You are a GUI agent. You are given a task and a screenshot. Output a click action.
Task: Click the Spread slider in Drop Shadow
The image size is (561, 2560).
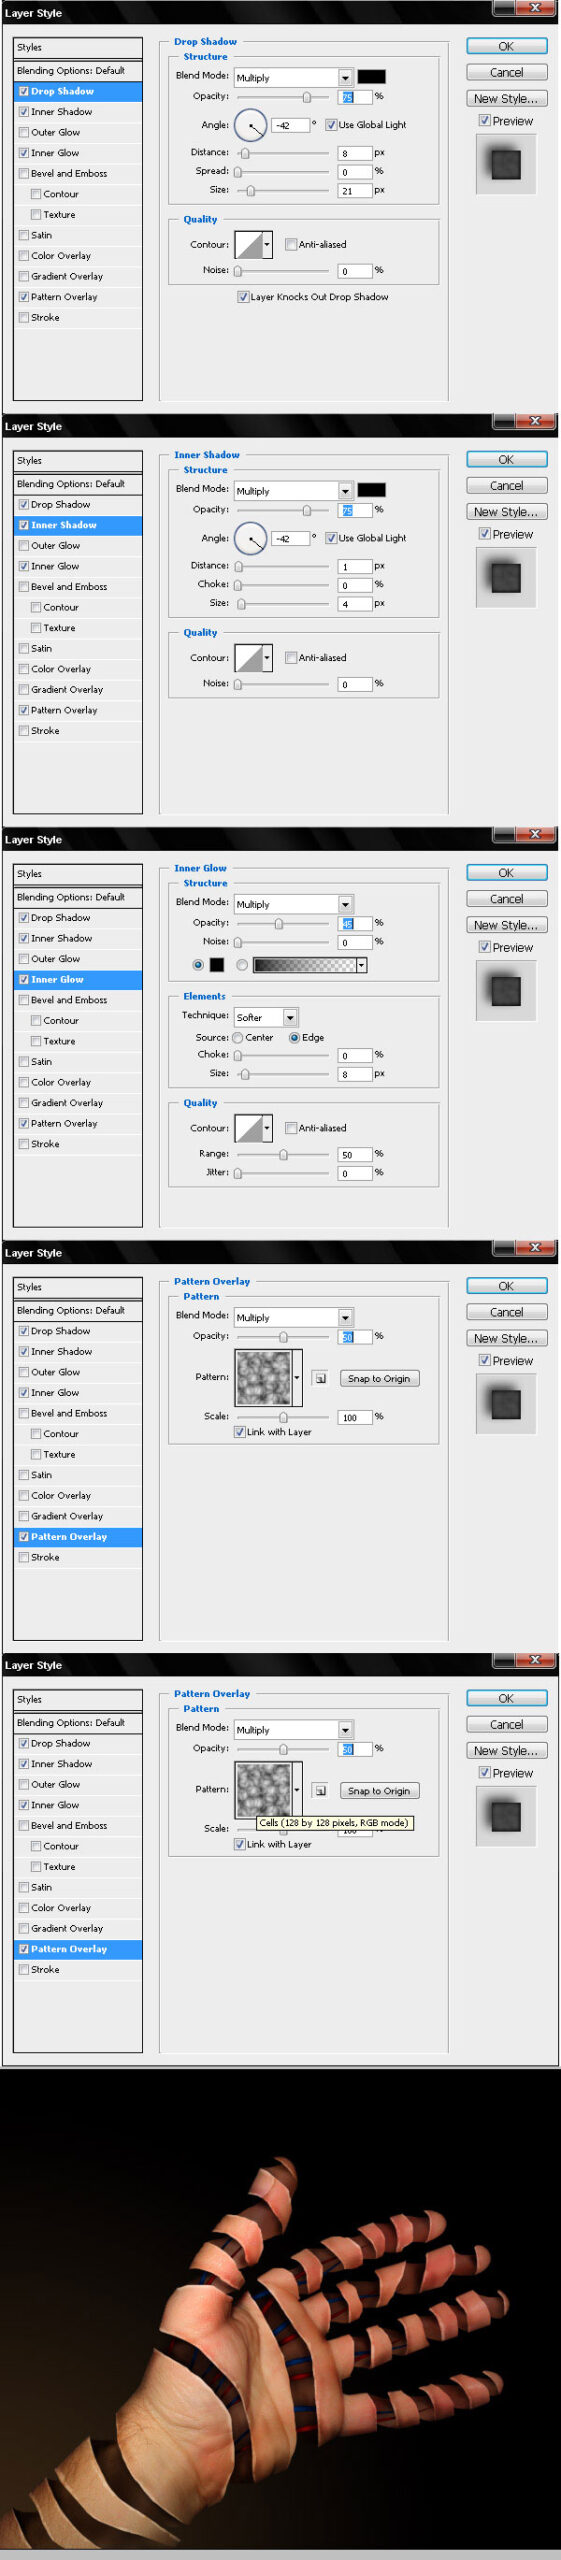pyautogui.click(x=282, y=172)
